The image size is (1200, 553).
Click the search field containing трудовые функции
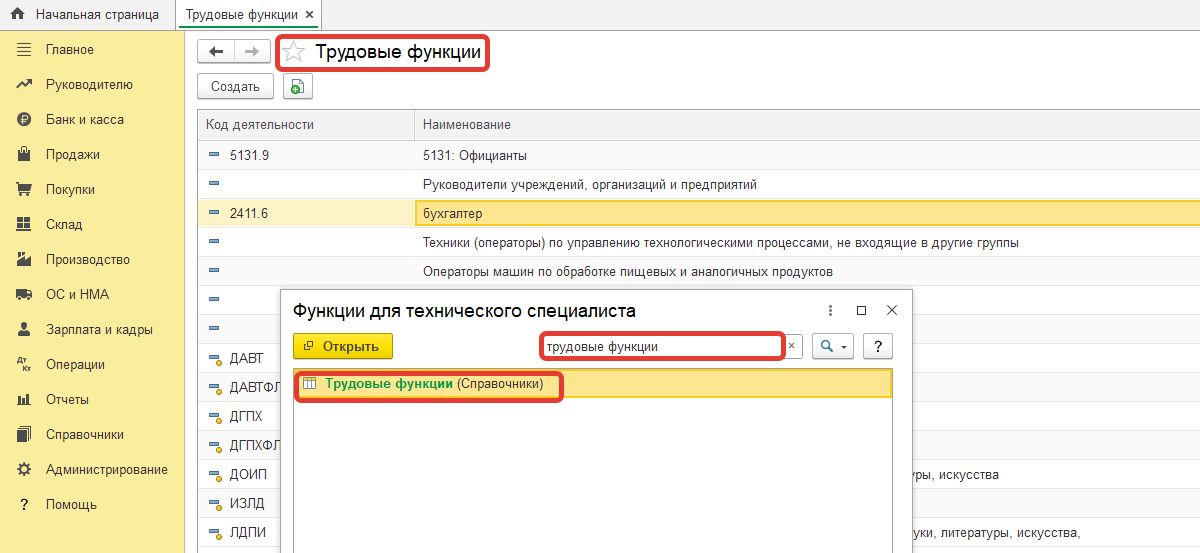(660, 346)
